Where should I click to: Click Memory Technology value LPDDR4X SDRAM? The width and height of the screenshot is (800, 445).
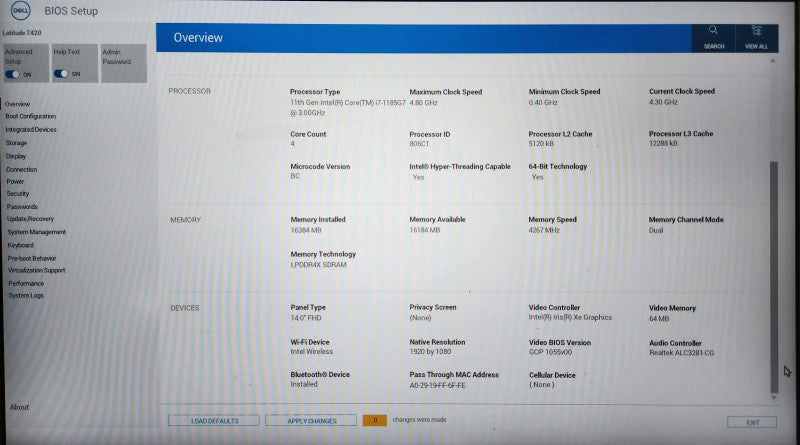pos(318,265)
